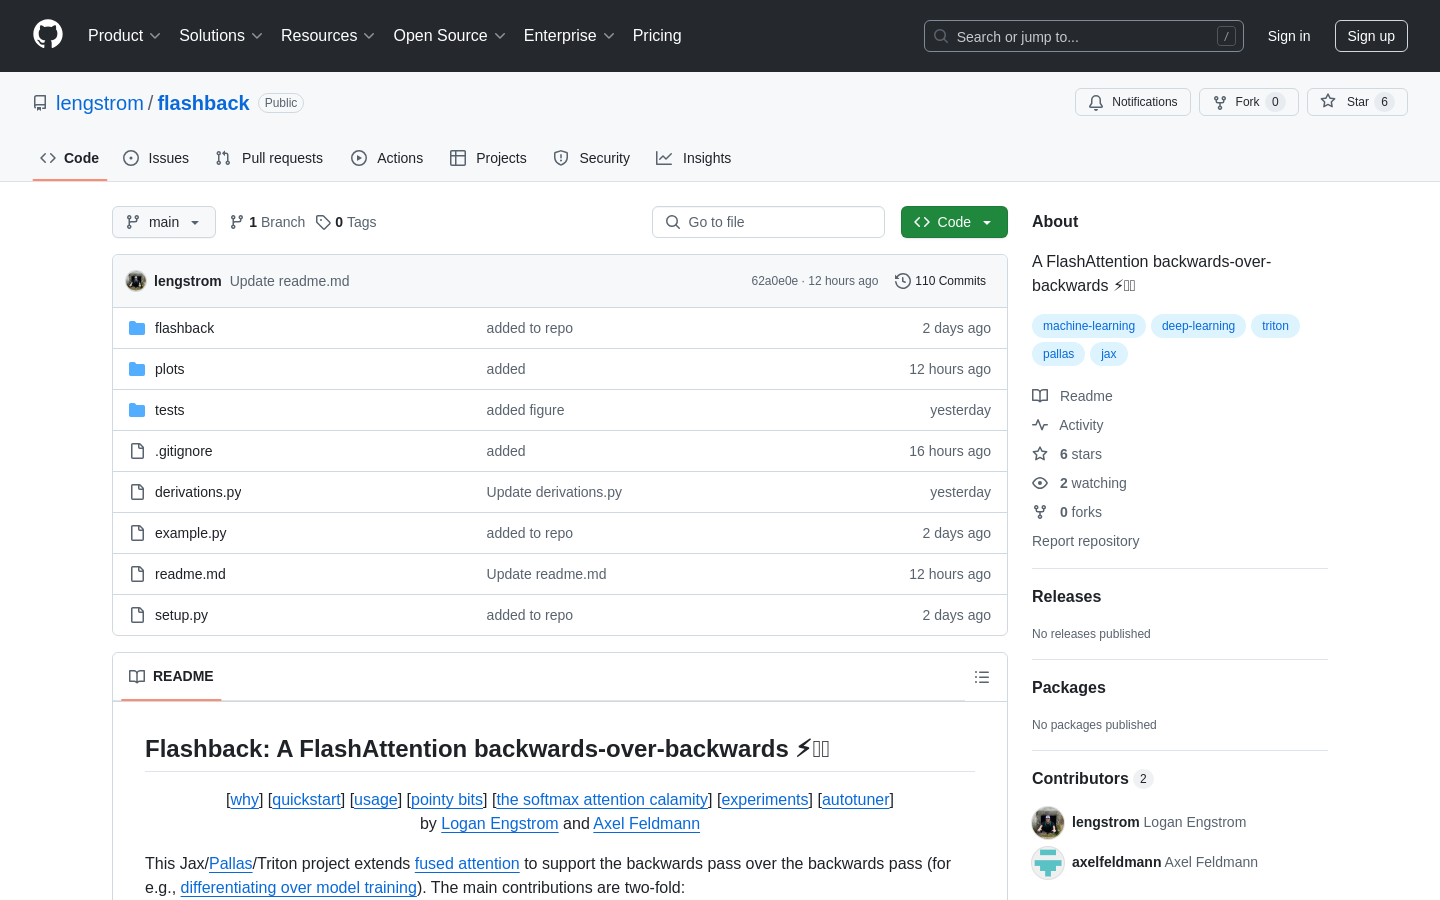Open the Pricing page
The height and width of the screenshot is (900, 1440).
657,36
